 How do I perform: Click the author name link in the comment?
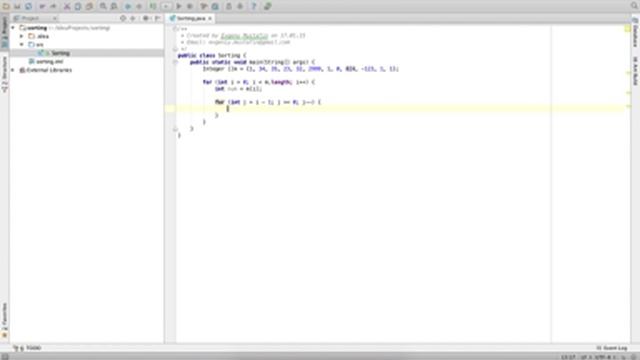(x=244, y=36)
